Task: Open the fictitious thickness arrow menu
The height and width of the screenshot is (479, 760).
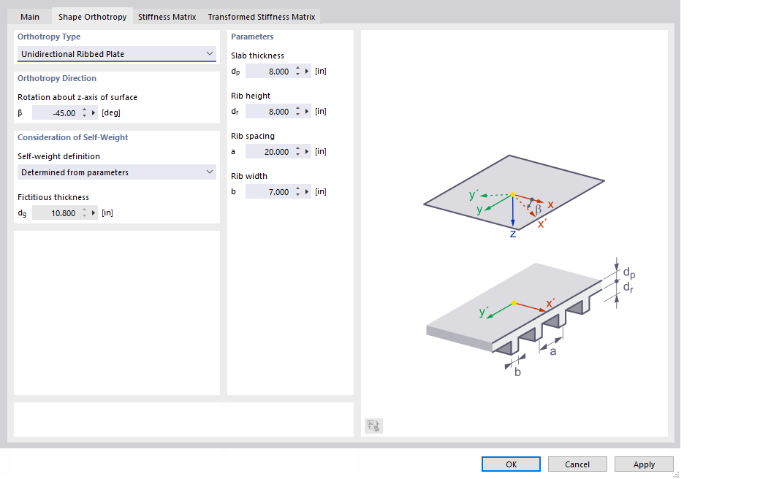Action: 93,213
